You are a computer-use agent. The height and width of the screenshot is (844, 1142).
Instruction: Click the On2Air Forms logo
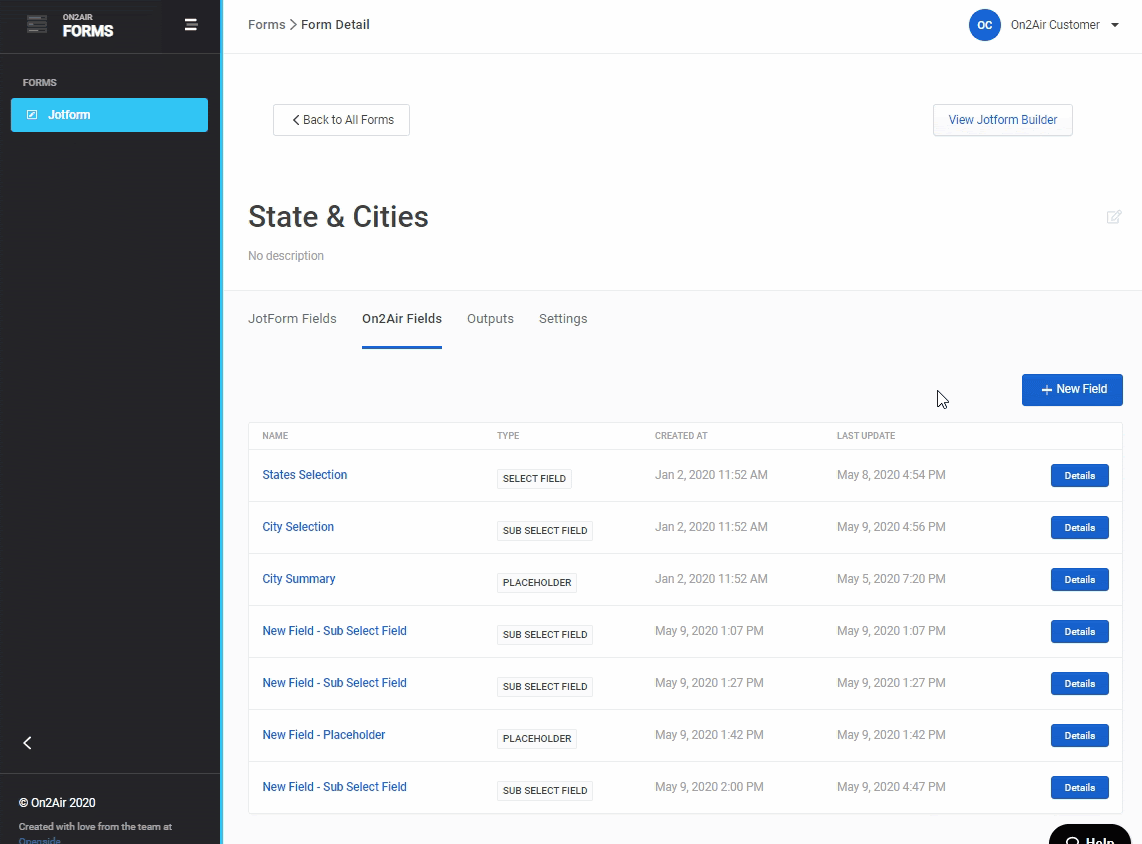[70, 25]
